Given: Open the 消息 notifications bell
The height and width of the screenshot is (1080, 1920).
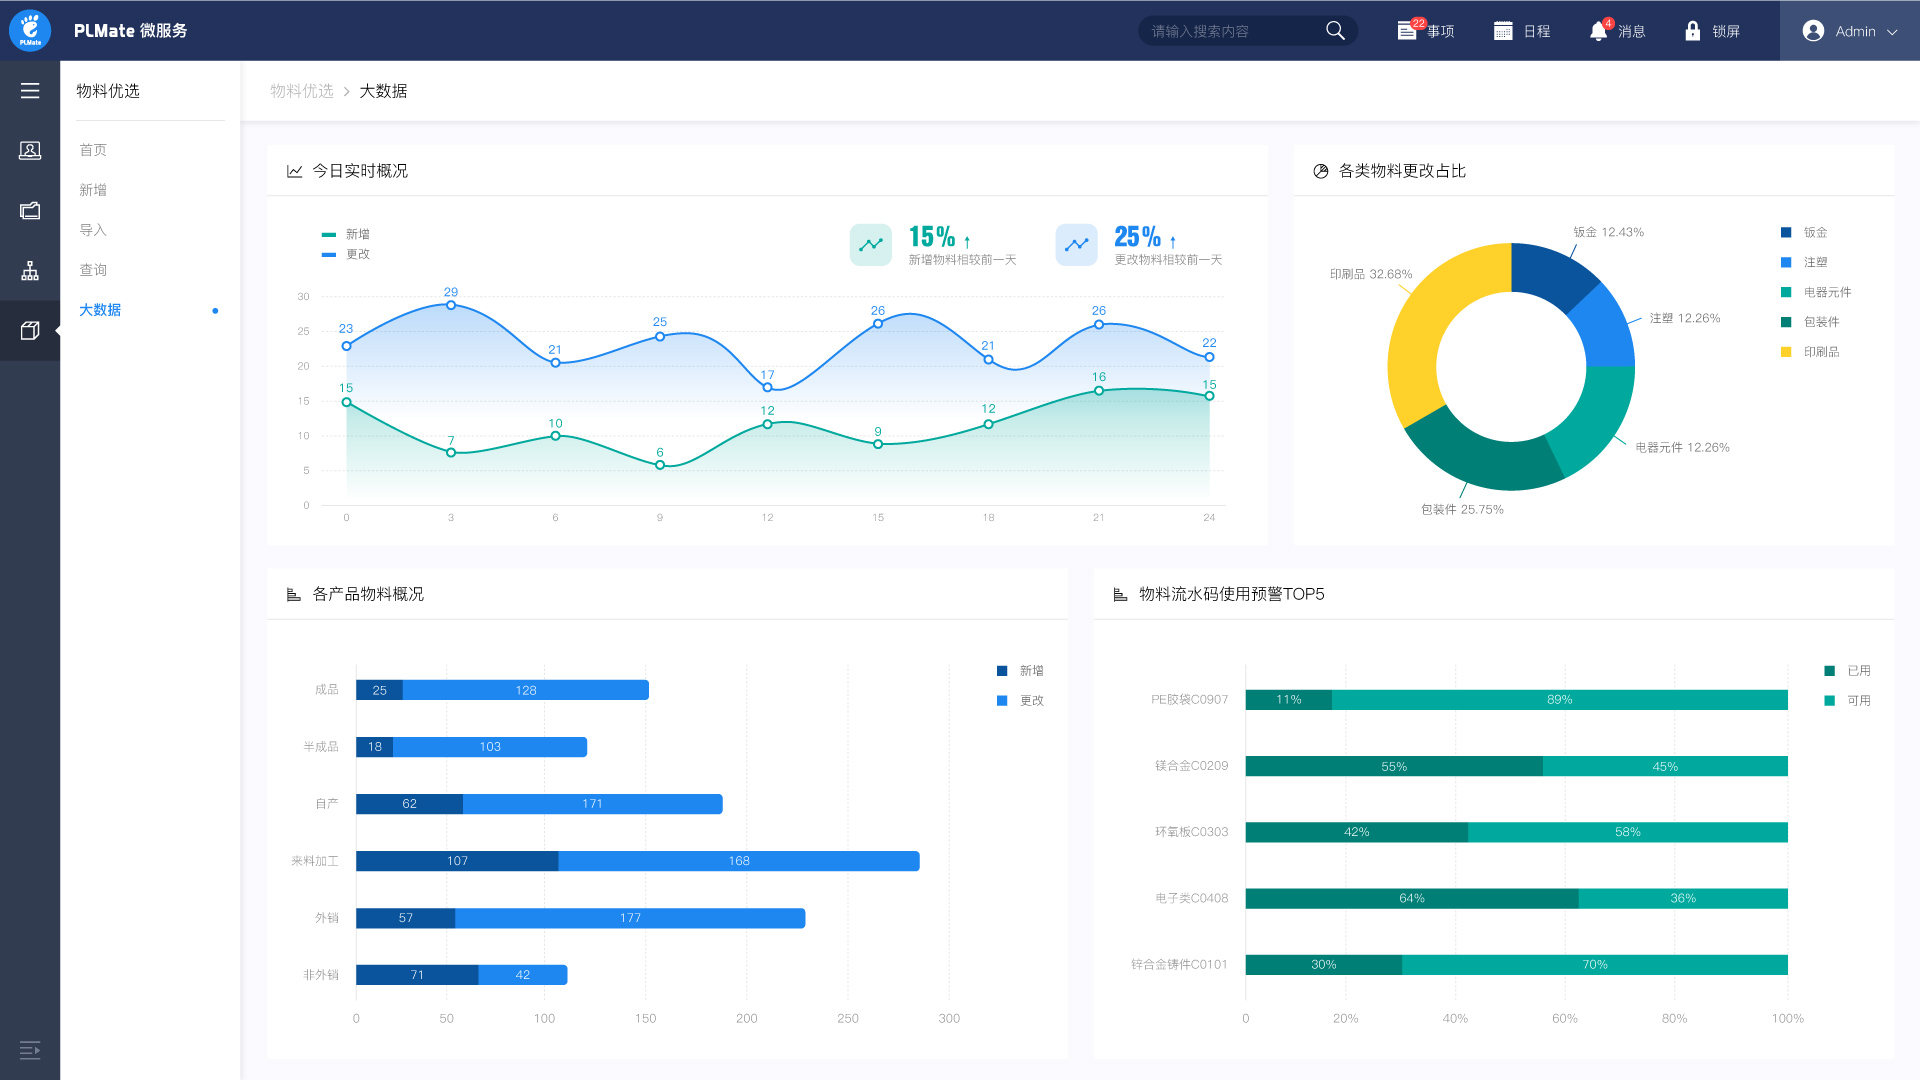Looking at the screenshot, I should (x=1599, y=31).
